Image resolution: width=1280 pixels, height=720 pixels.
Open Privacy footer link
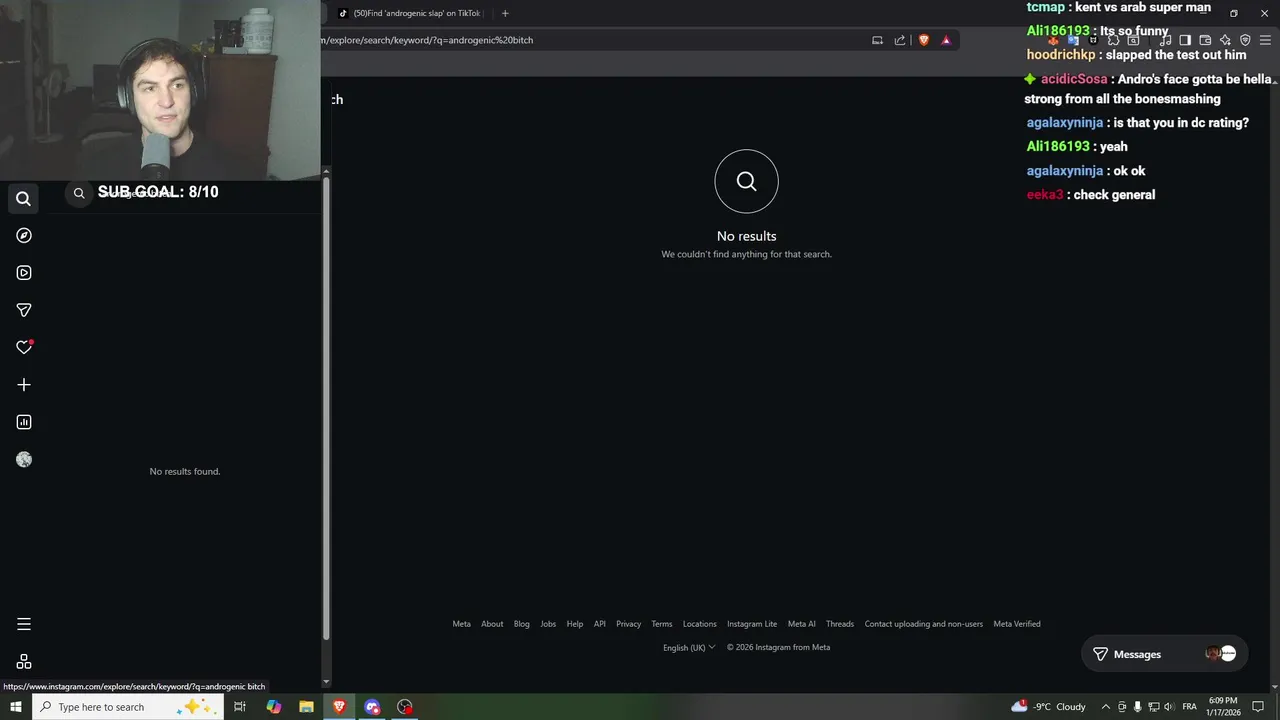tap(628, 624)
